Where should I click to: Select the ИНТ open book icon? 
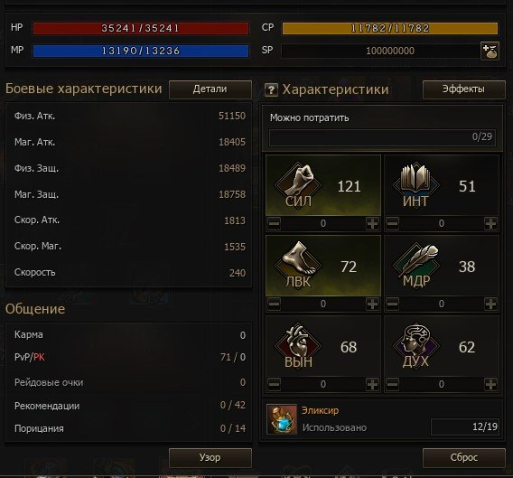pyautogui.click(x=416, y=184)
